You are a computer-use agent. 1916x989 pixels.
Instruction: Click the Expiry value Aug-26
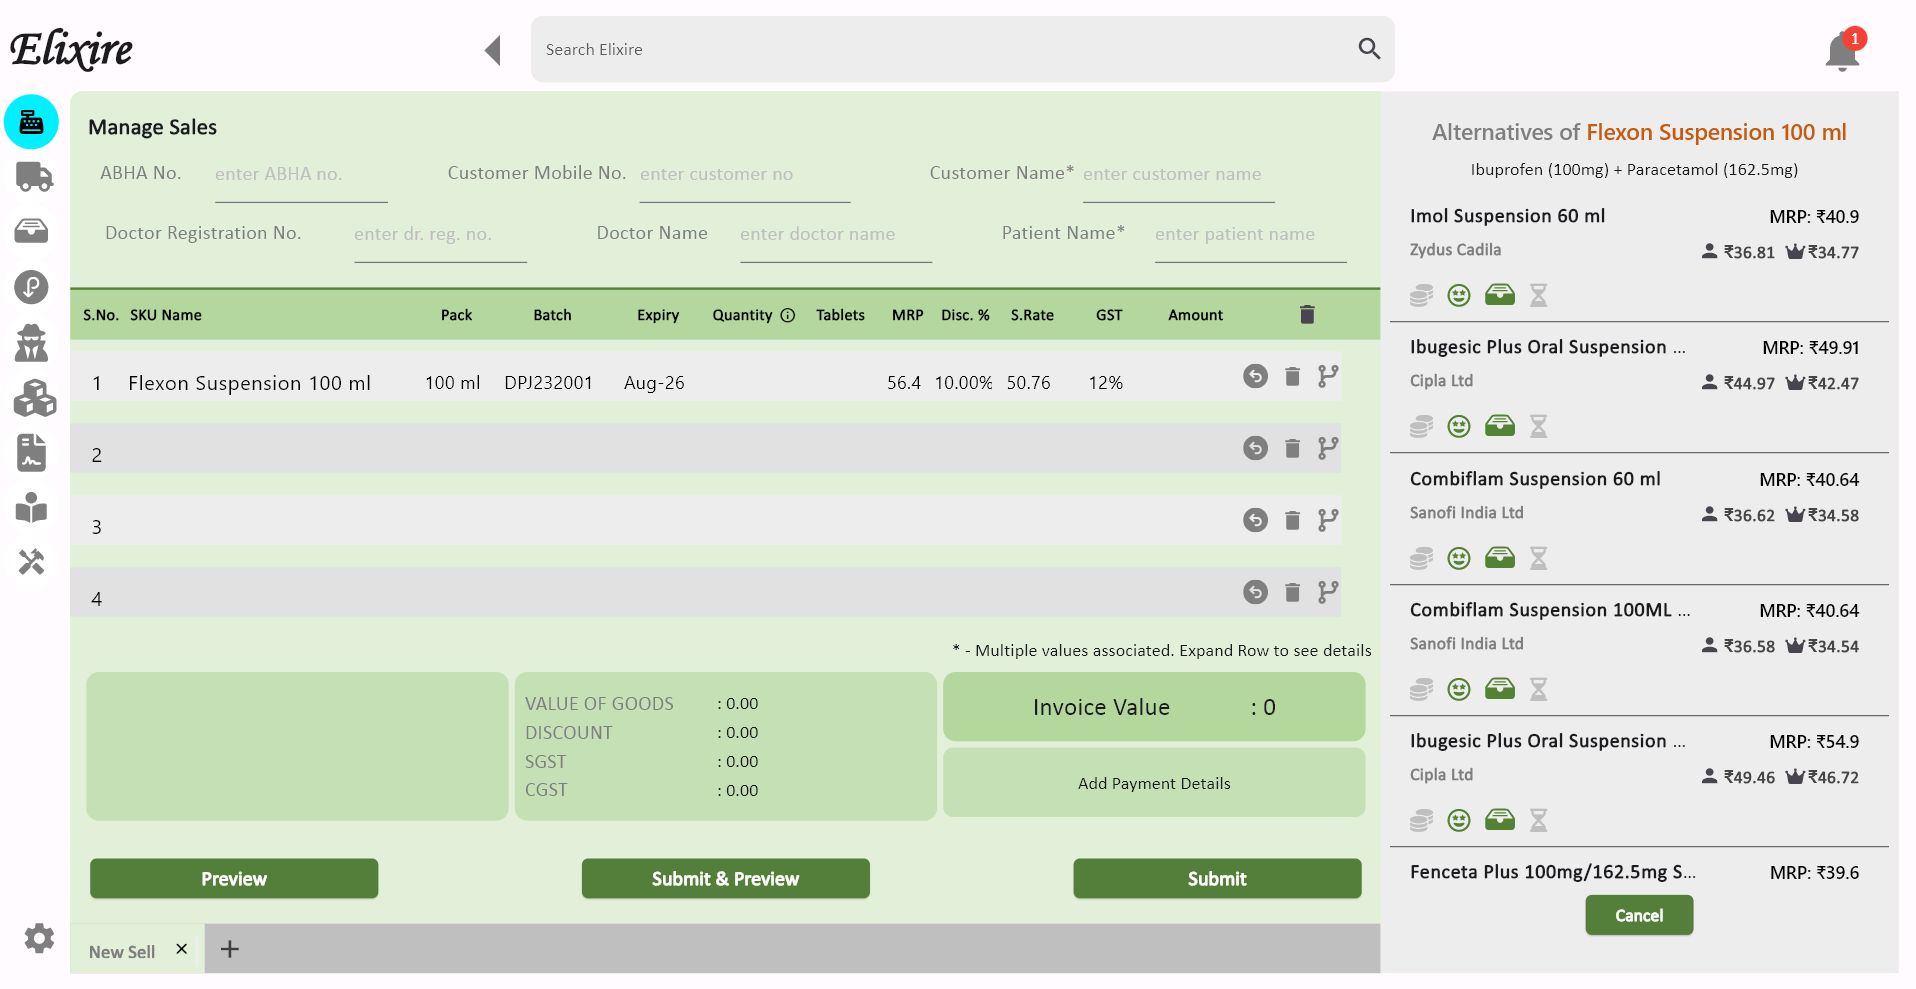(x=654, y=383)
